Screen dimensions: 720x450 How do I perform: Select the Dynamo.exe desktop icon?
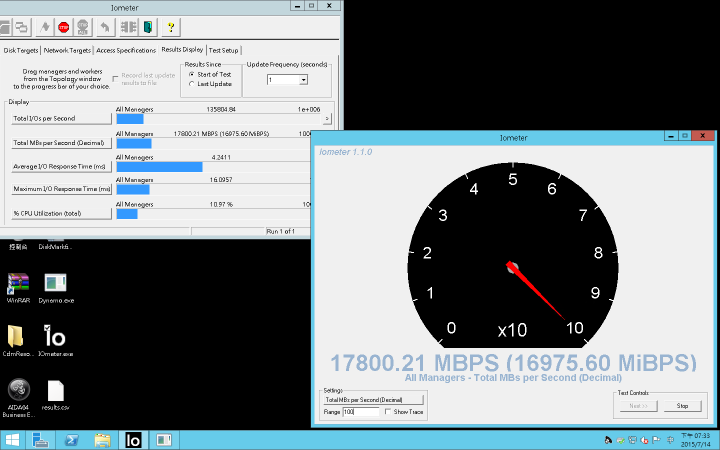tap(56, 289)
